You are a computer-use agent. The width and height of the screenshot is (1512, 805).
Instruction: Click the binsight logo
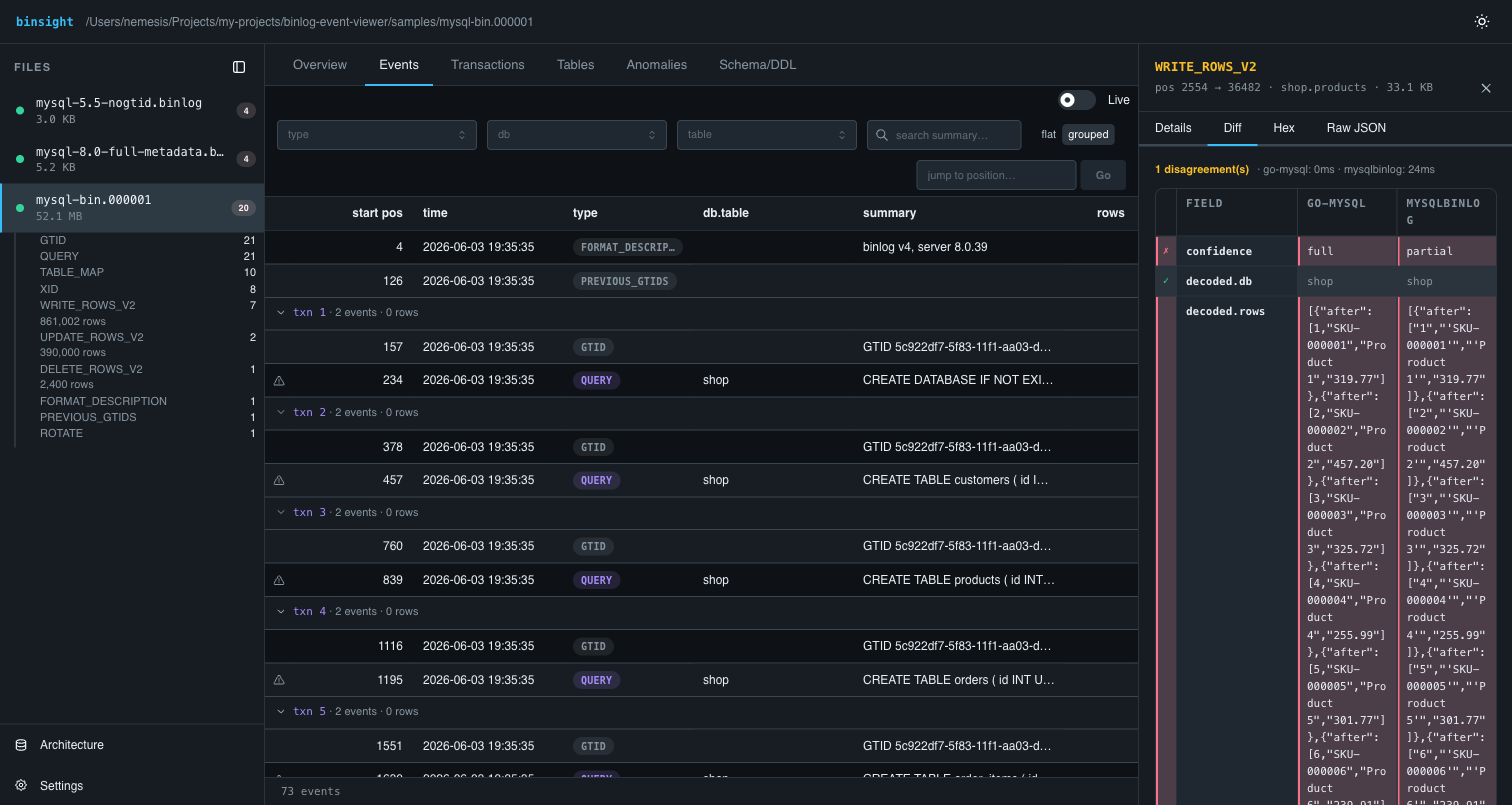pos(45,22)
